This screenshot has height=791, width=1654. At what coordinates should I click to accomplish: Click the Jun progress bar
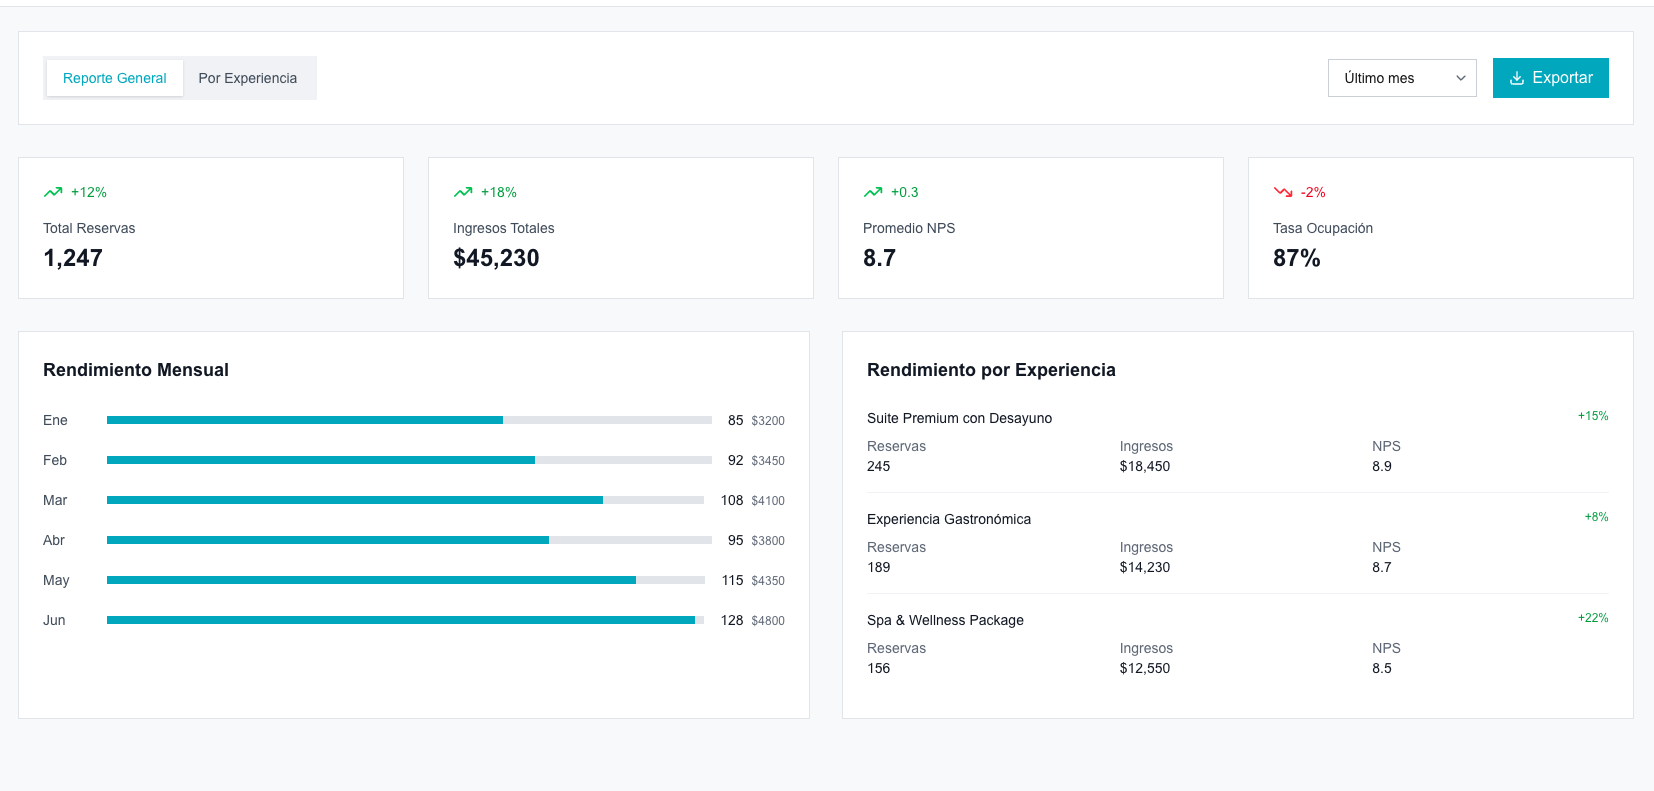pos(405,620)
